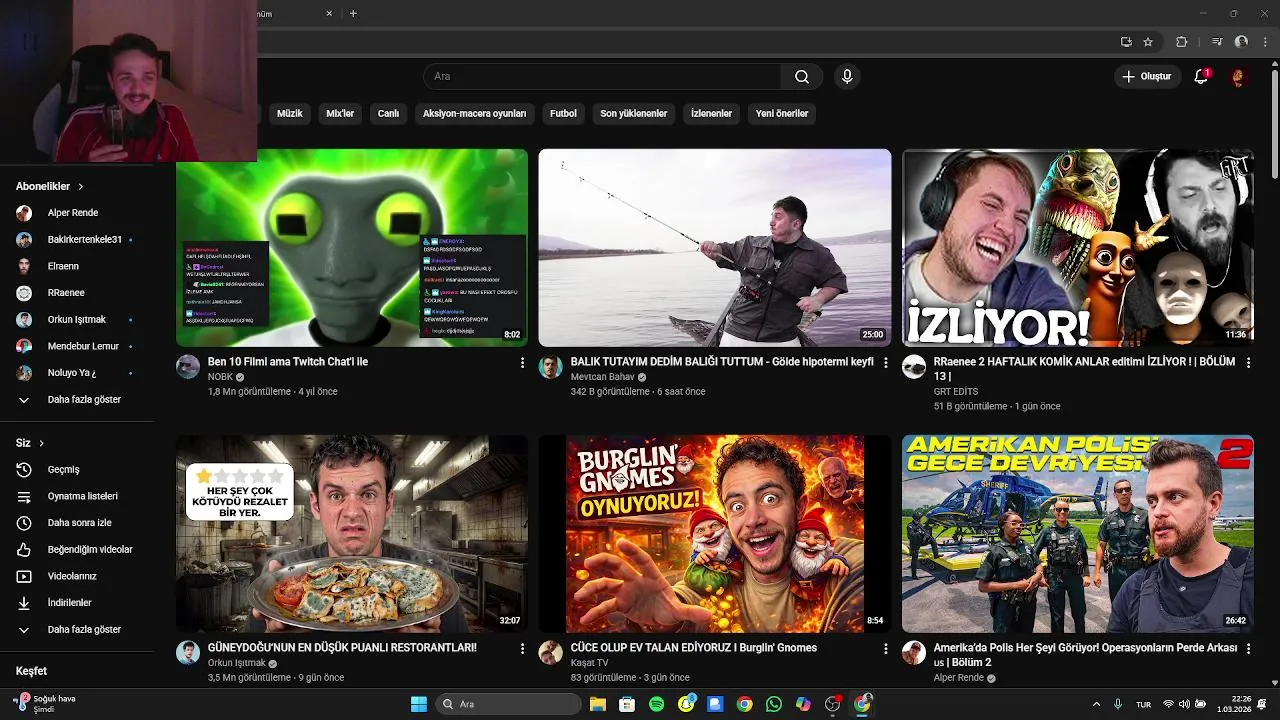Screen dimensions: 1280x720
Task: Open the YouTube notifications bell
Action: pyautogui.click(x=1201, y=77)
